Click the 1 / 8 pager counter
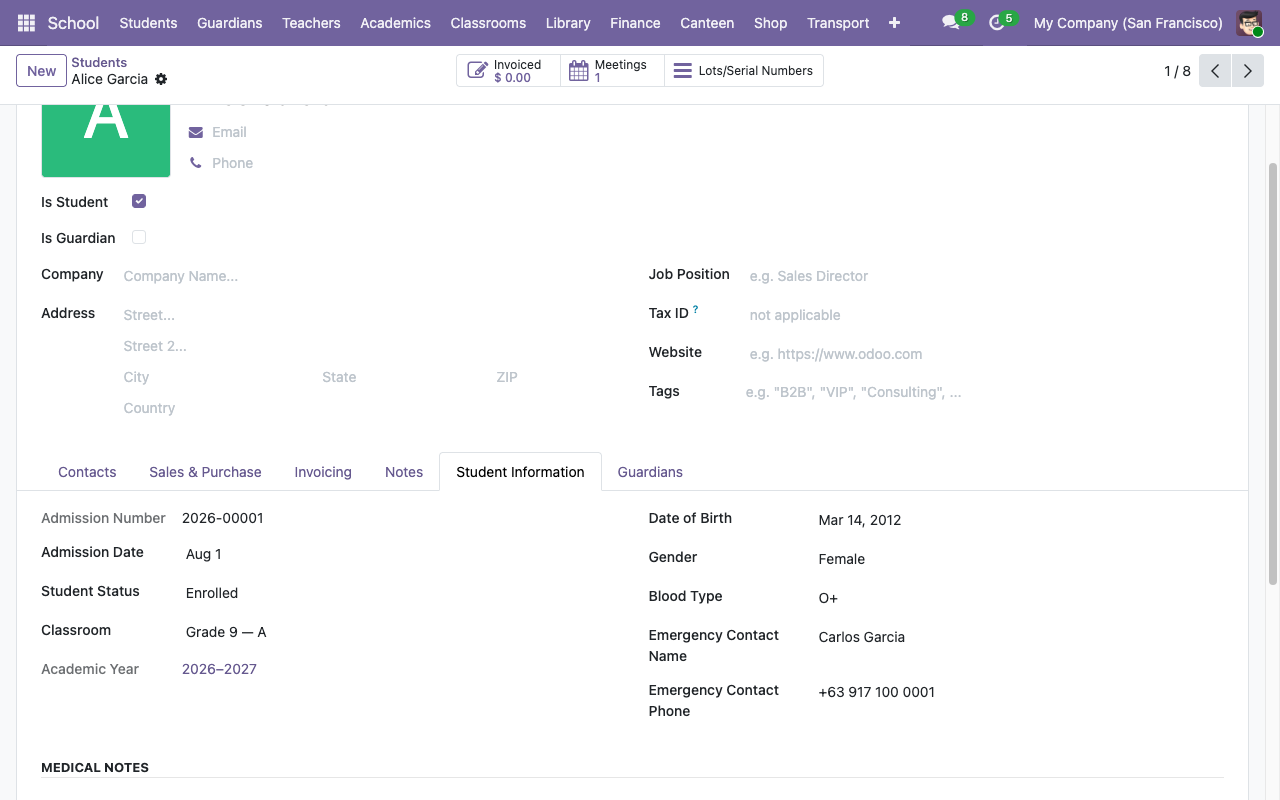This screenshot has height=800, width=1280. pyautogui.click(x=1177, y=71)
